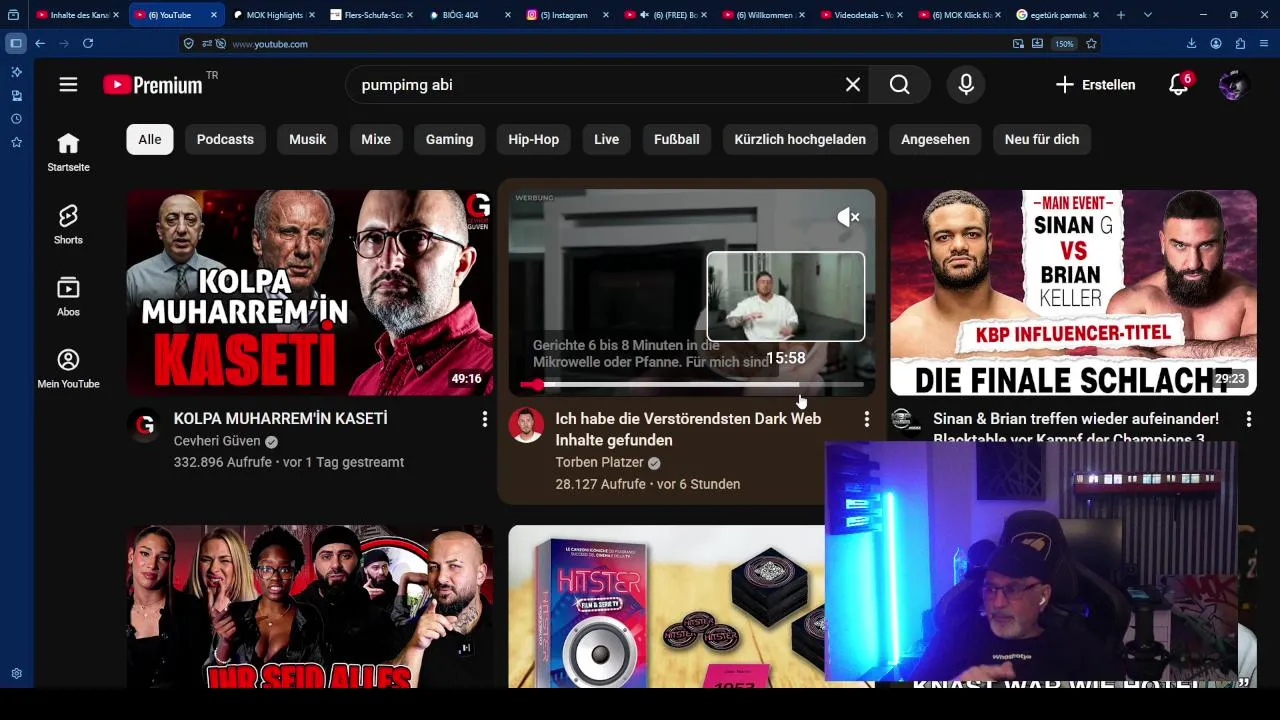Open options menu for KOLPA MUHARREM'İN KASETİ

pyautogui.click(x=485, y=419)
